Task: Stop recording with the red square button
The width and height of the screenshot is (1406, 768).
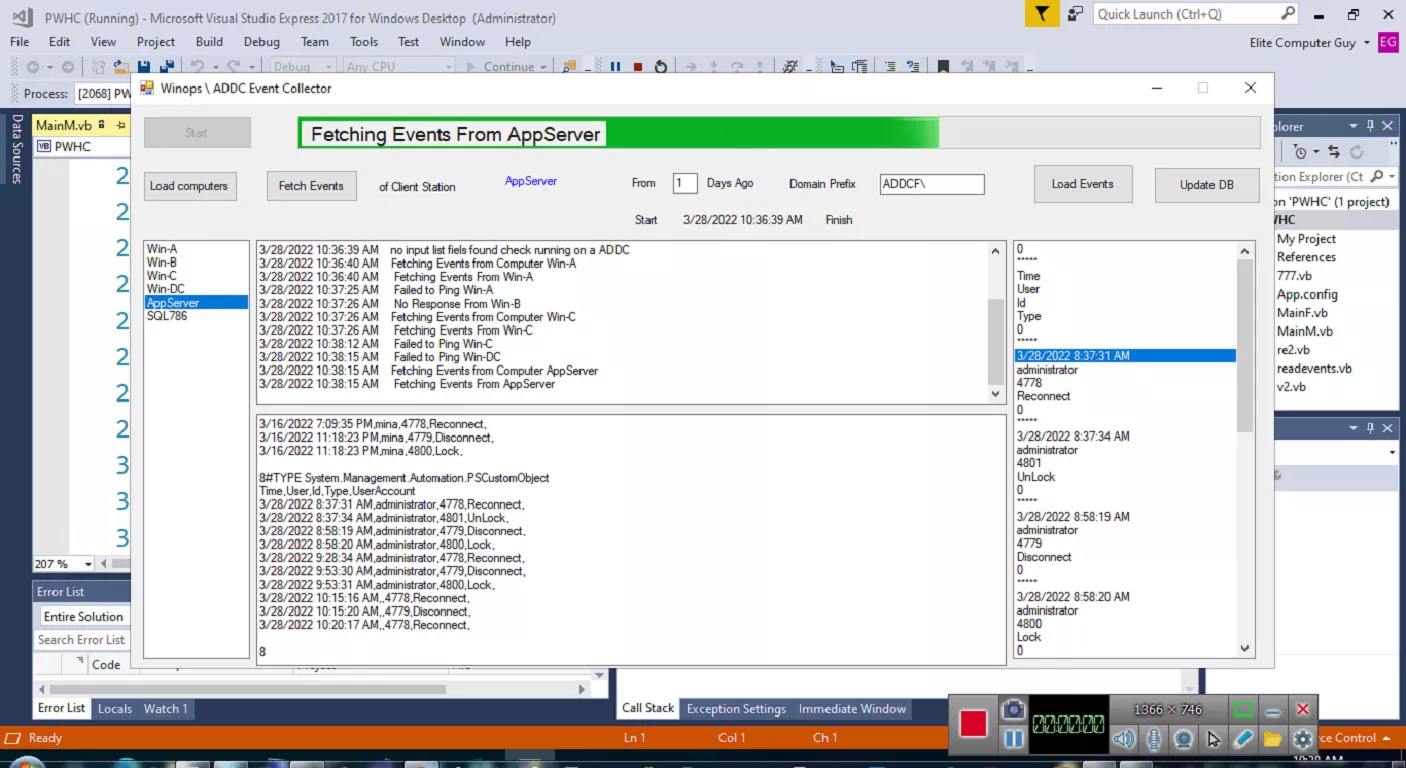Action: (x=973, y=723)
